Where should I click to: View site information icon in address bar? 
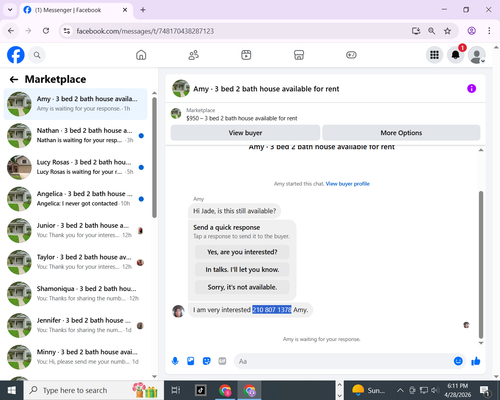[x=67, y=31]
